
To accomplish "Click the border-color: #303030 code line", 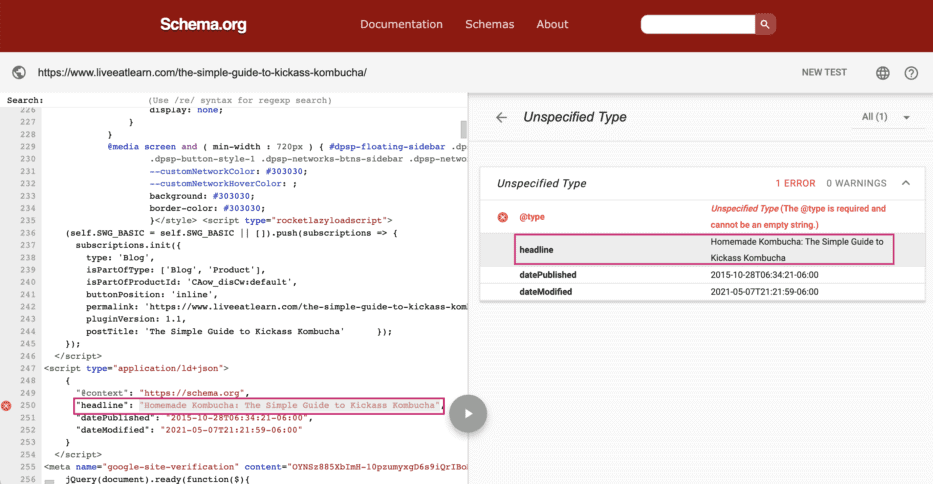I will click(207, 208).
